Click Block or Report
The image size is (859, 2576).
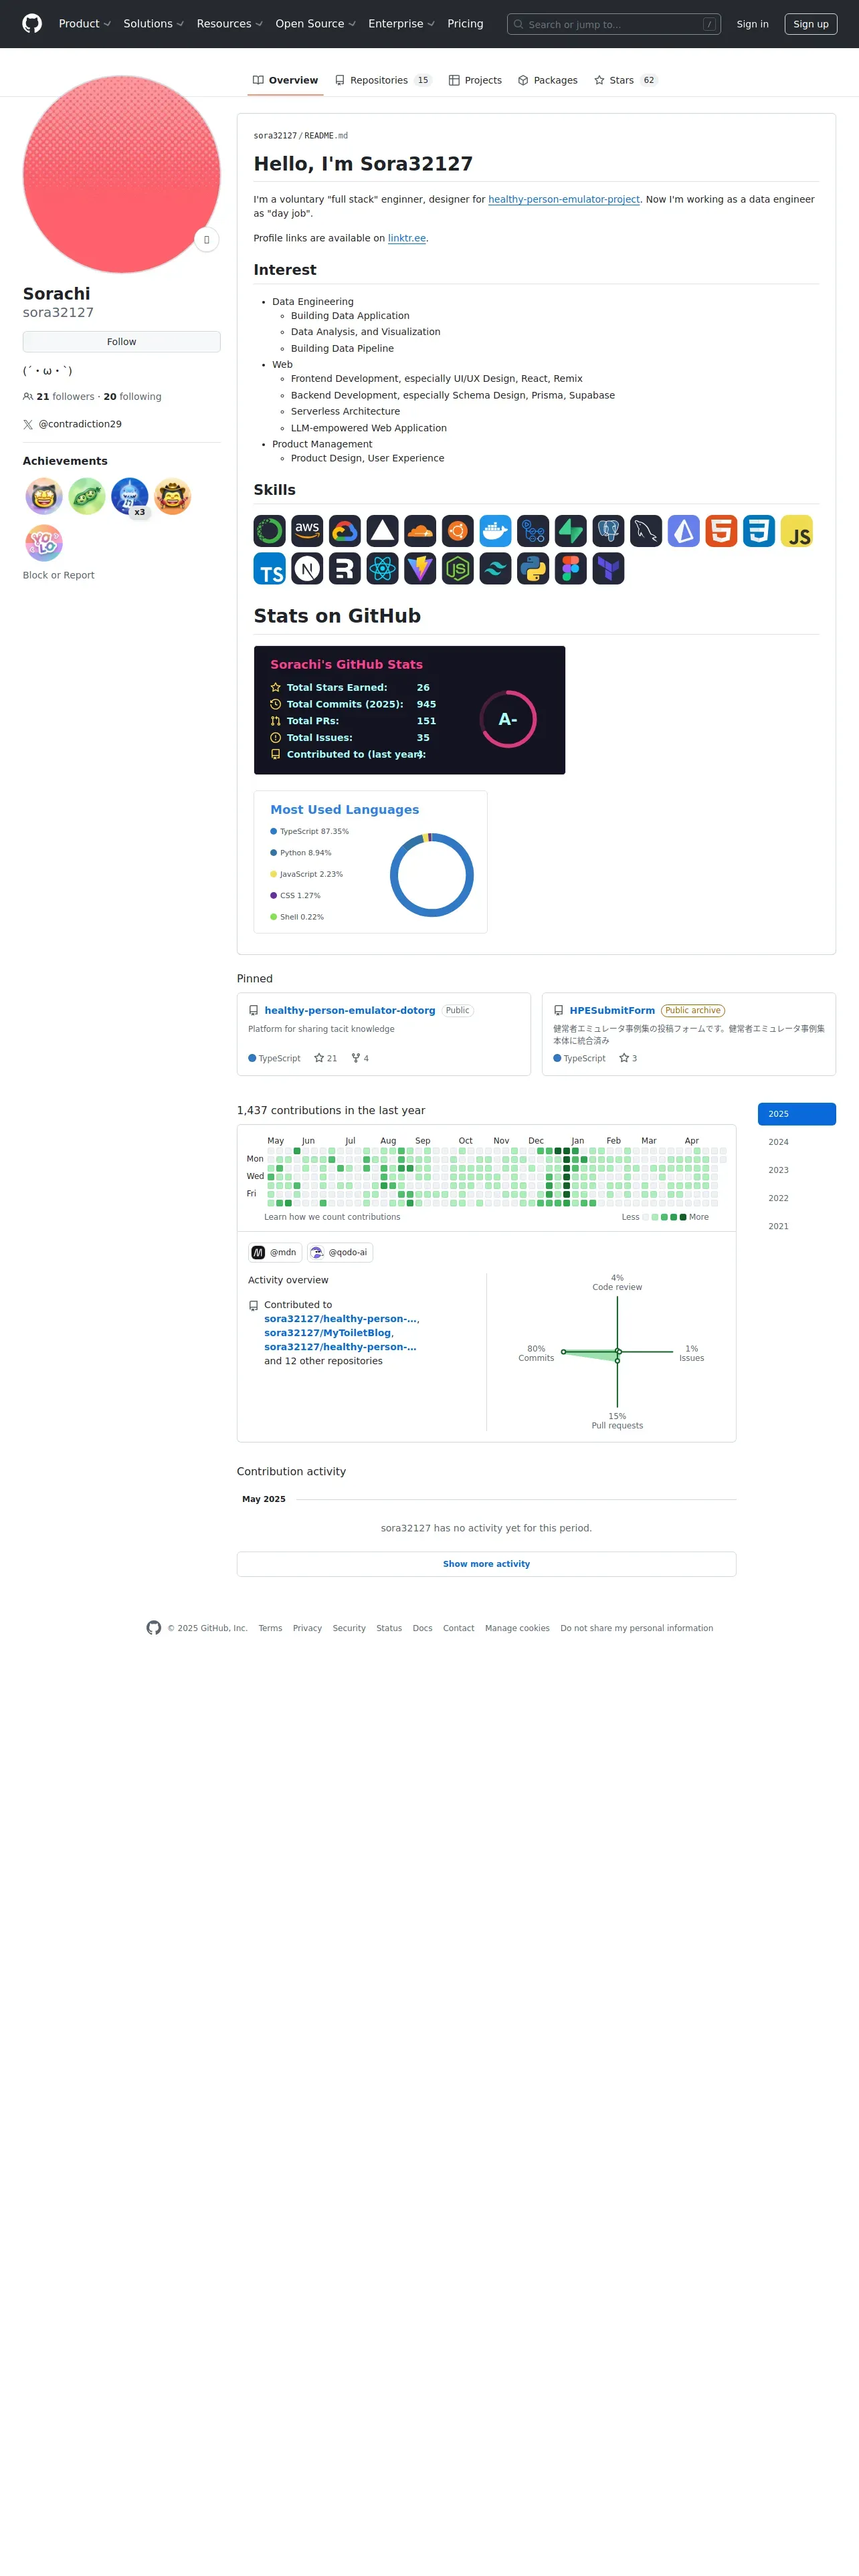[x=59, y=575]
